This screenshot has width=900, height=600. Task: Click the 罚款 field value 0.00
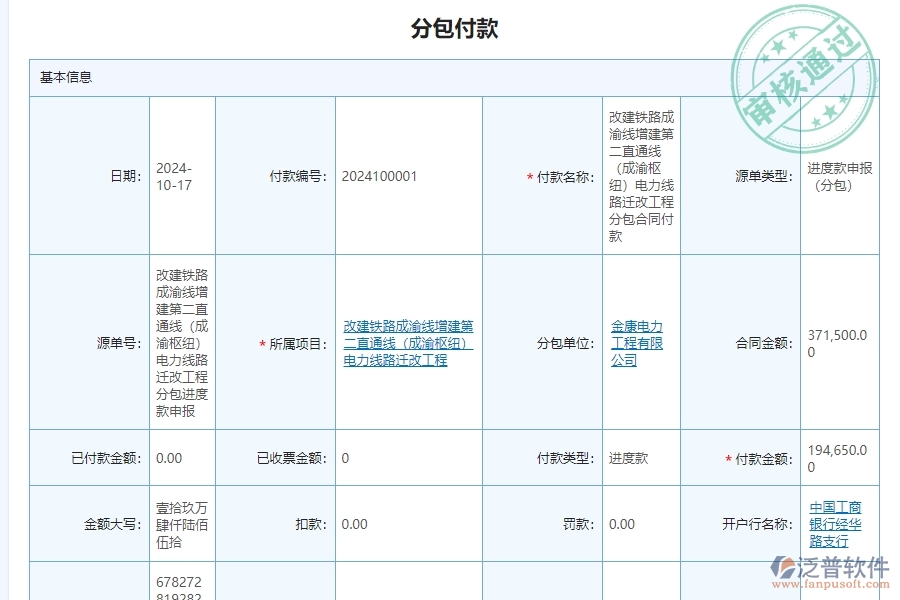619,523
